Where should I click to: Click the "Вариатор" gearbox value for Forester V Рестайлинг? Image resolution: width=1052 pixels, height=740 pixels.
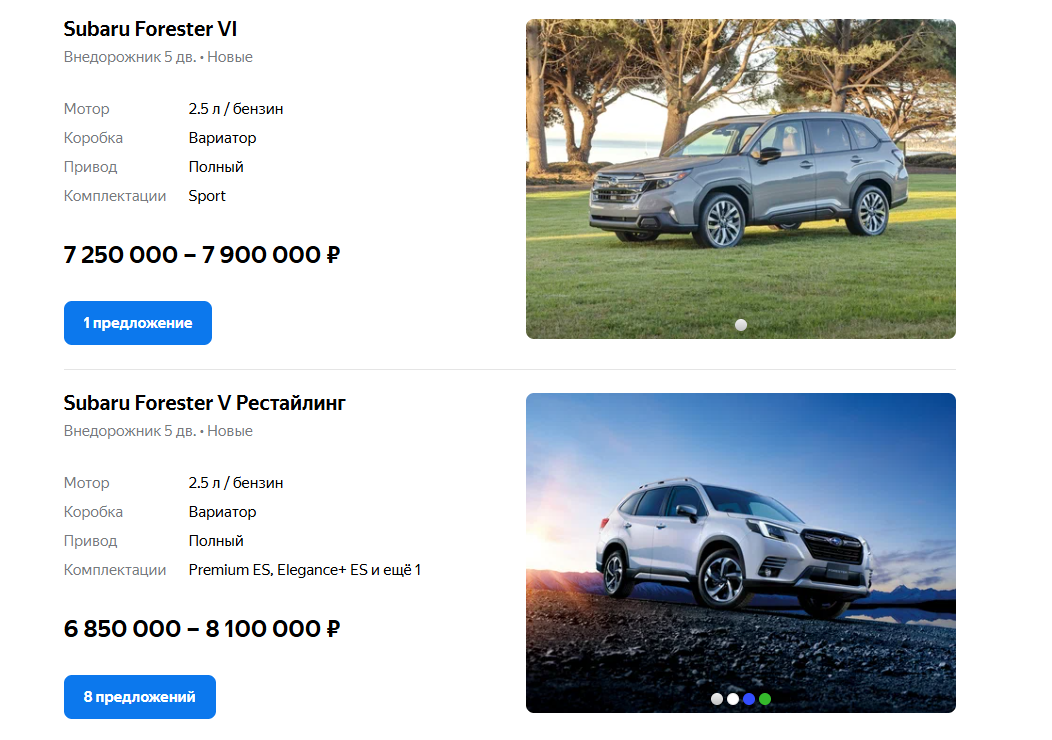tap(222, 512)
